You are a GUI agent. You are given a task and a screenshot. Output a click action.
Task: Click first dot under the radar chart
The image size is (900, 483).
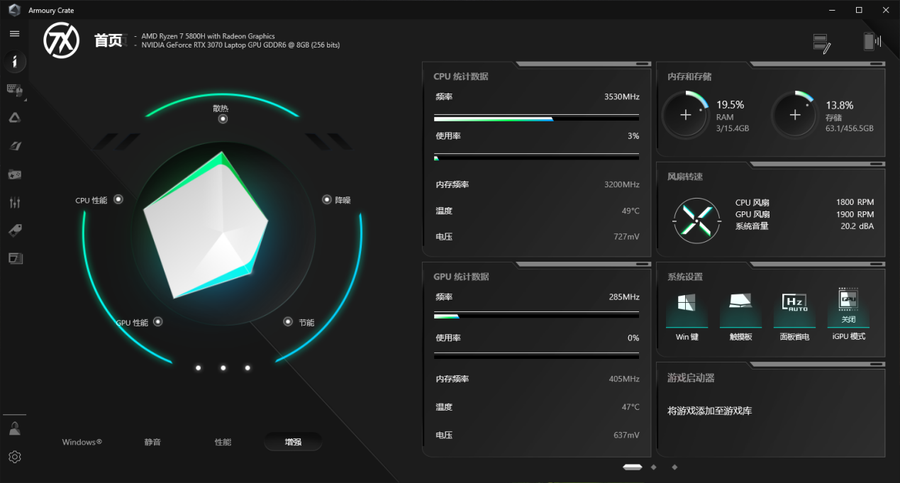coord(198,368)
